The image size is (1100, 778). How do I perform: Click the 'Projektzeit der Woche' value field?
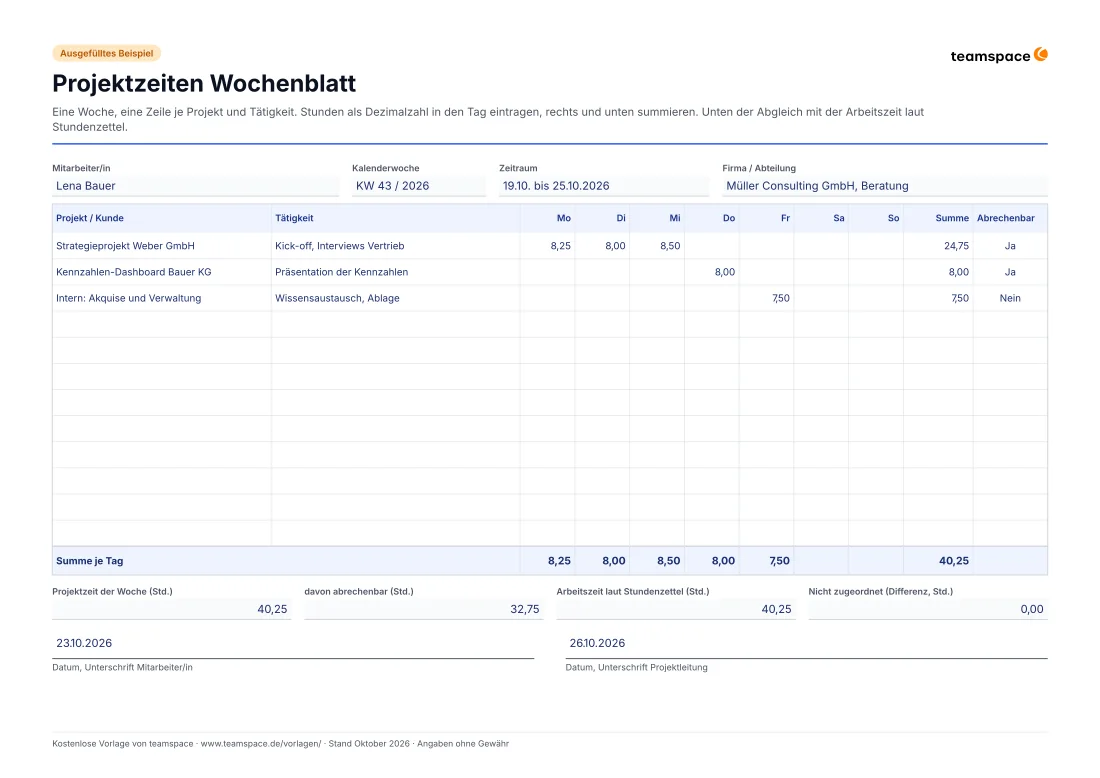pos(171,609)
